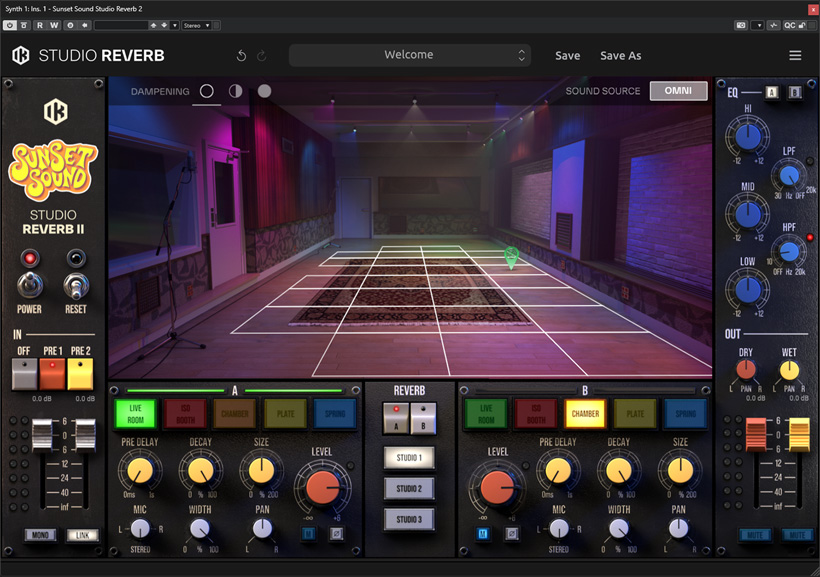Open the hamburger menu
This screenshot has width=820, height=577.
coord(795,55)
